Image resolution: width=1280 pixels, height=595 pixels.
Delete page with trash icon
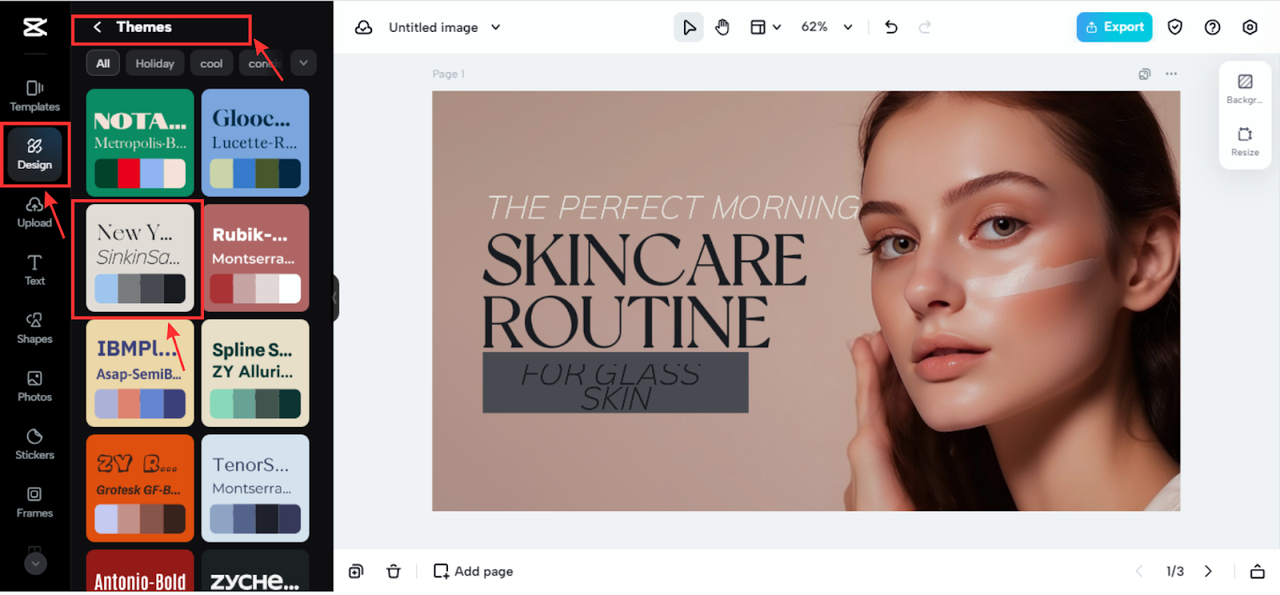[394, 571]
